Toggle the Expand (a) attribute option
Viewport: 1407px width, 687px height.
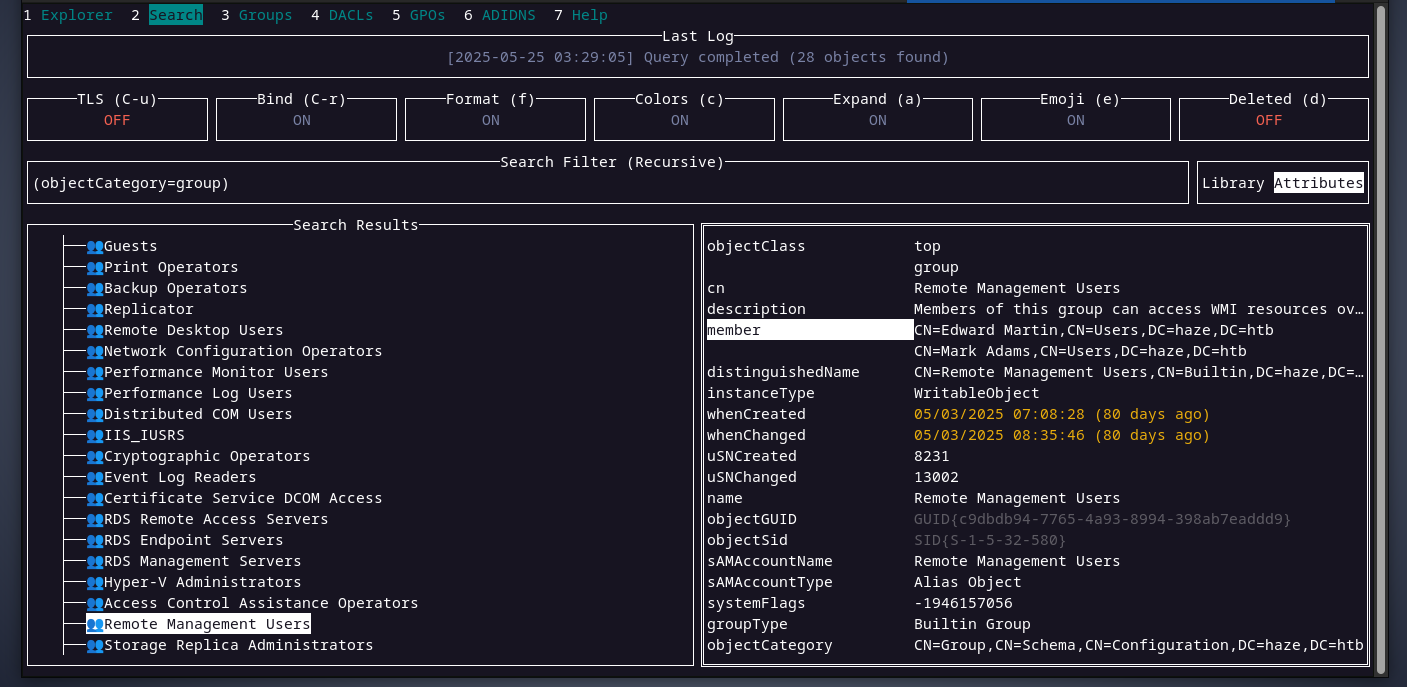pyautogui.click(x=877, y=120)
